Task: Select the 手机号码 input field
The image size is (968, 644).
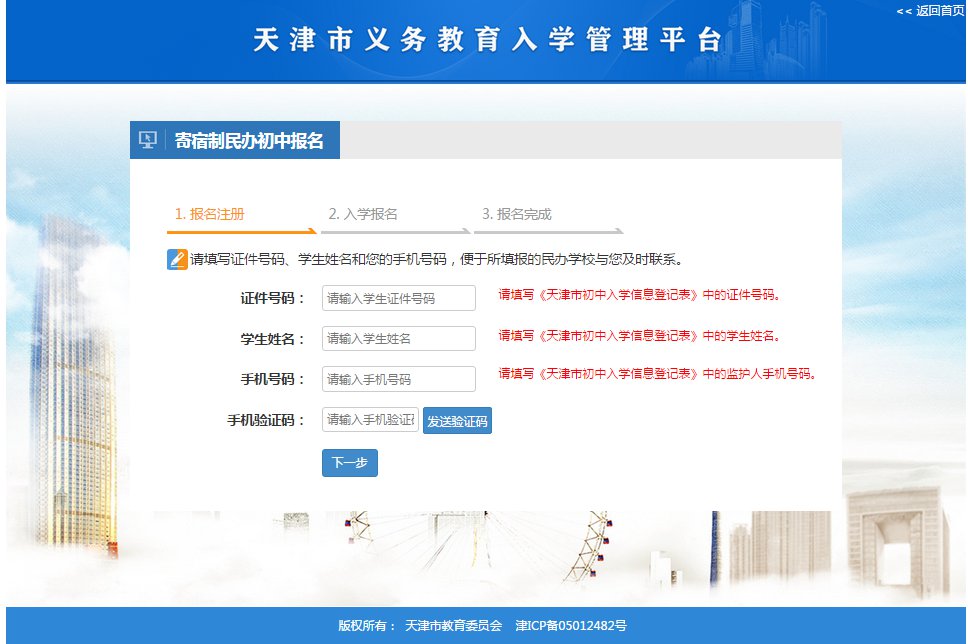Action: [398, 380]
